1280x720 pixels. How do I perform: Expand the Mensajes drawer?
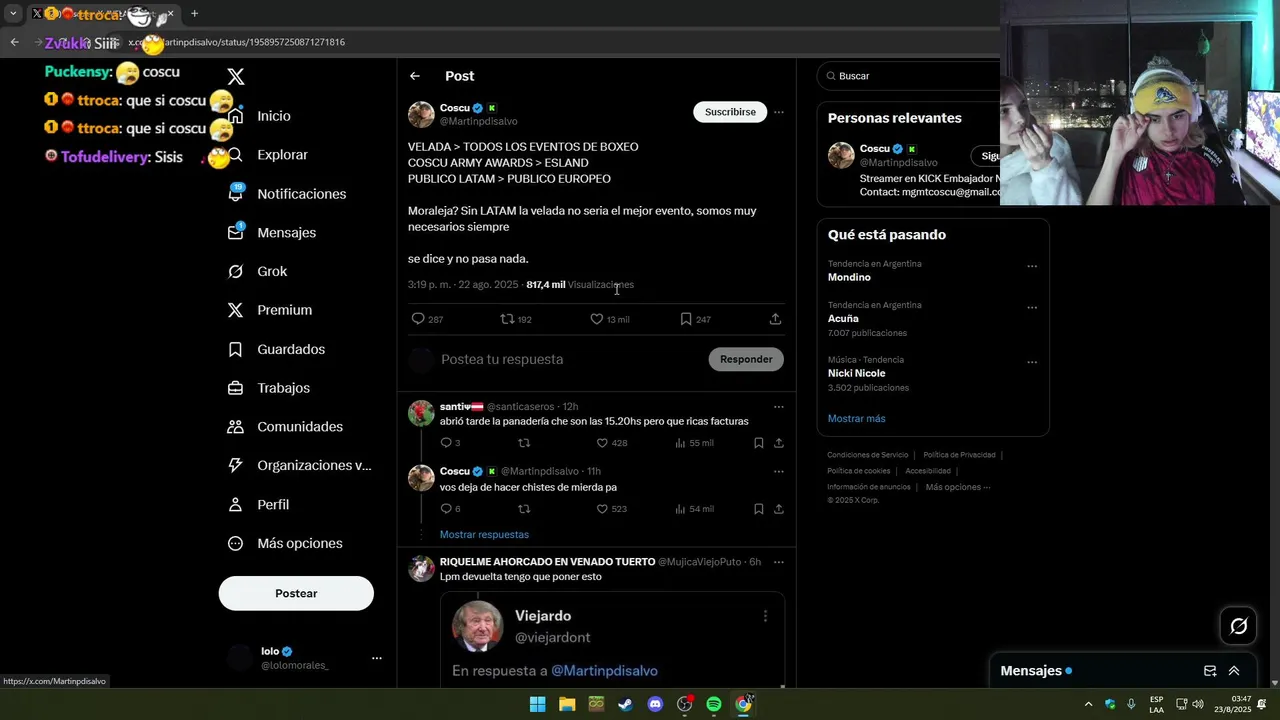point(1234,671)
